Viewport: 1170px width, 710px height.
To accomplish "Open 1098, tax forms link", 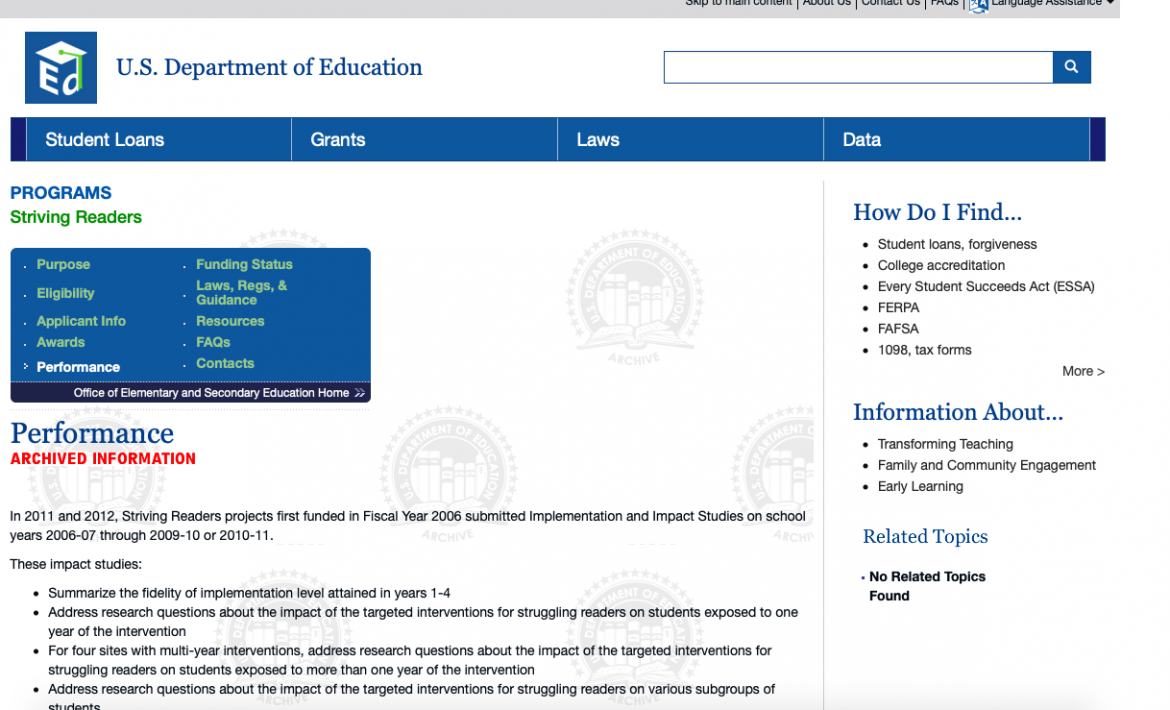I will point(925,350).
